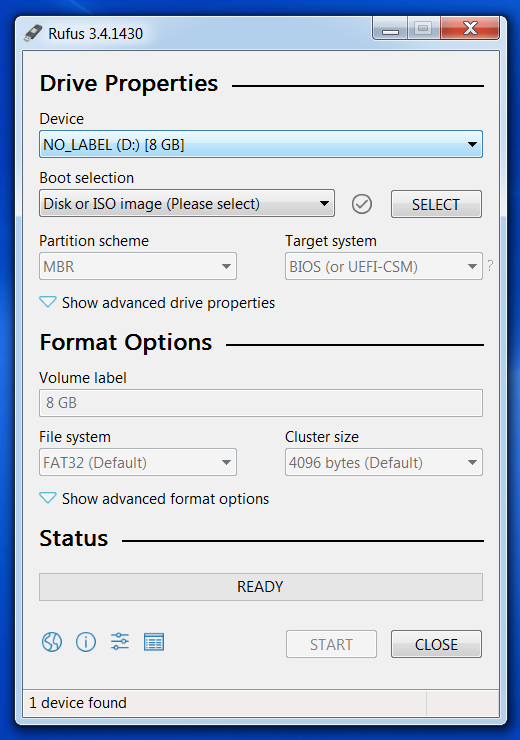Show the log window icon
This screenshot has width=520, height=740.
pos(154,642)
